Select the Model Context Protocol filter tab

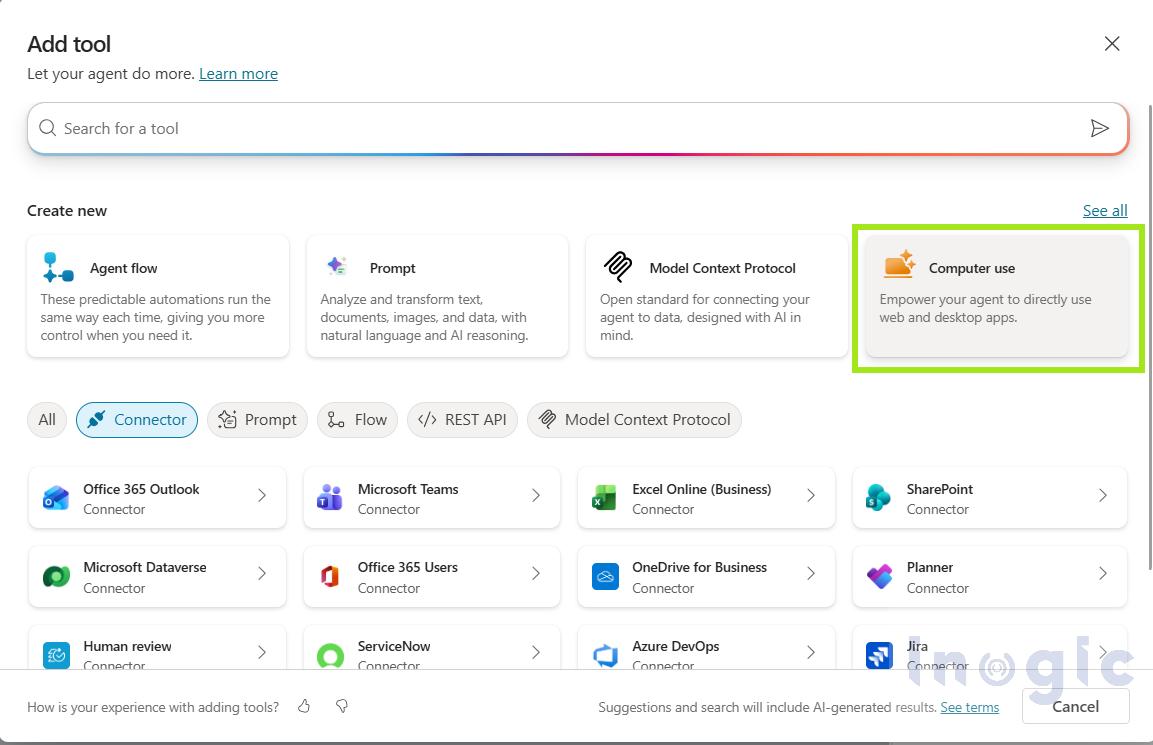click(x=635, y=420)
